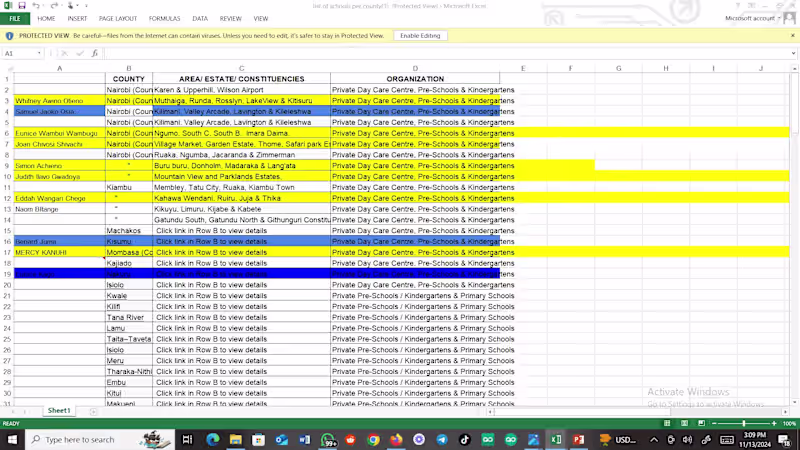Add a new sheet with plus icon
Screen dimensions: 800x450
pyautogui.click(x=91, y=411)
